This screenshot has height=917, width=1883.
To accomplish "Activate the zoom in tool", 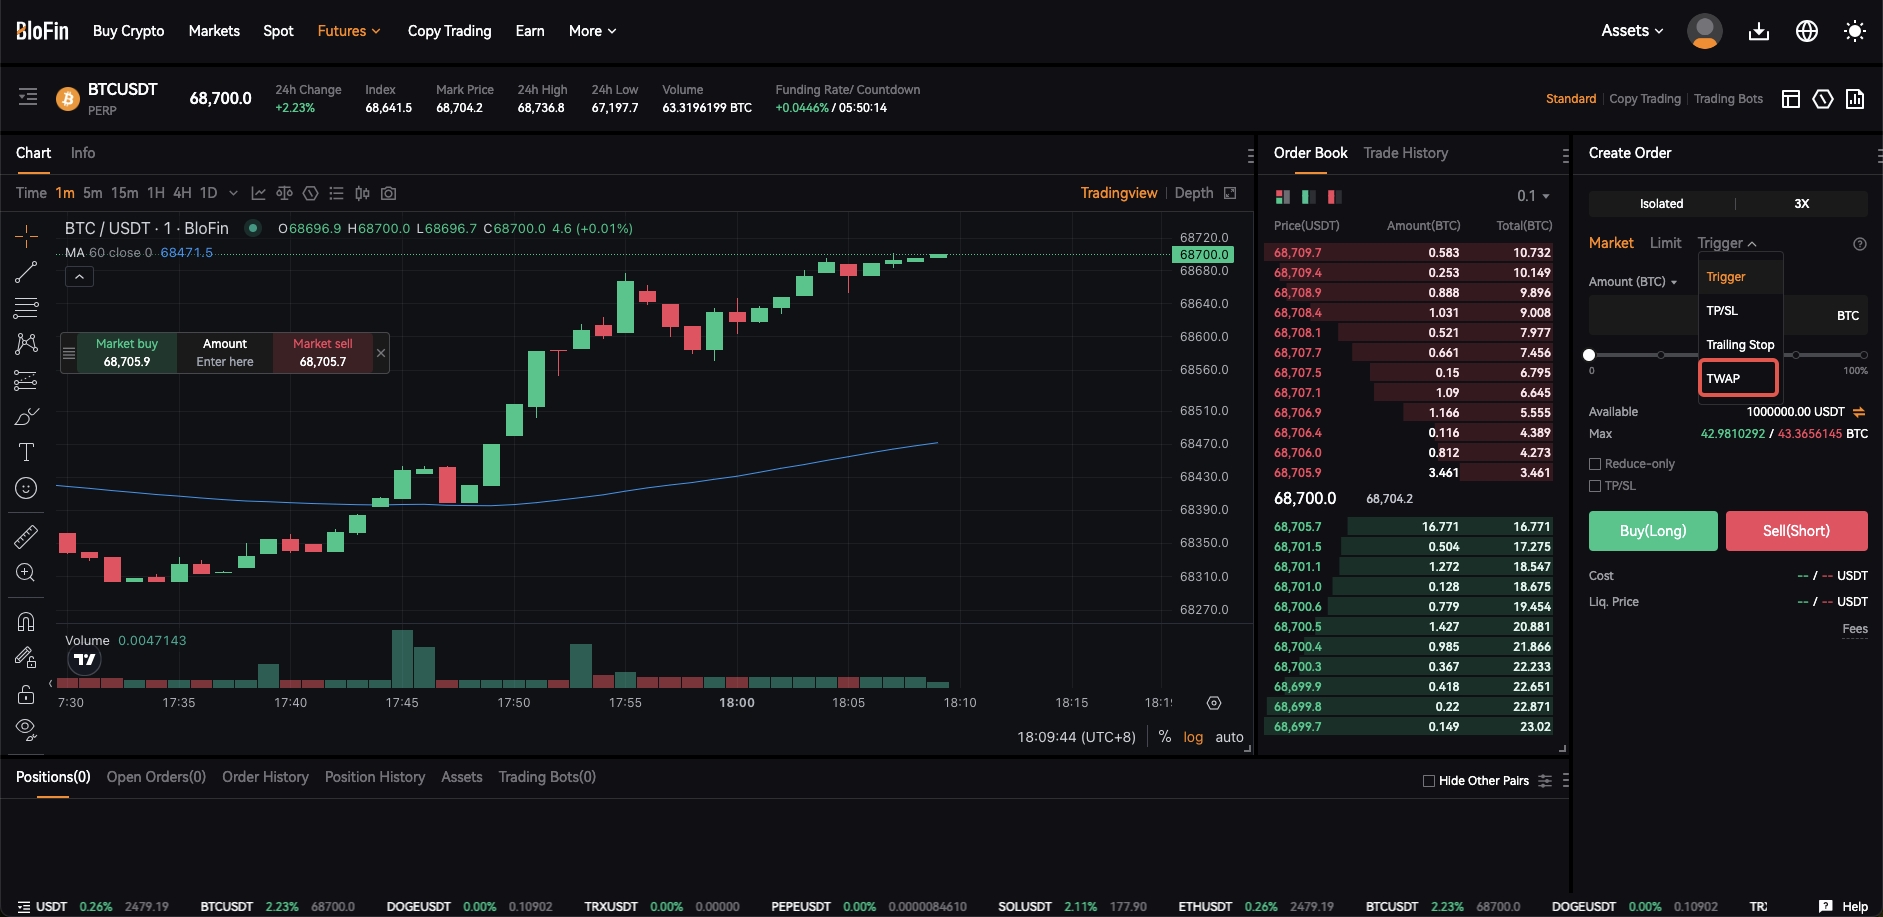I will point(26,573).
